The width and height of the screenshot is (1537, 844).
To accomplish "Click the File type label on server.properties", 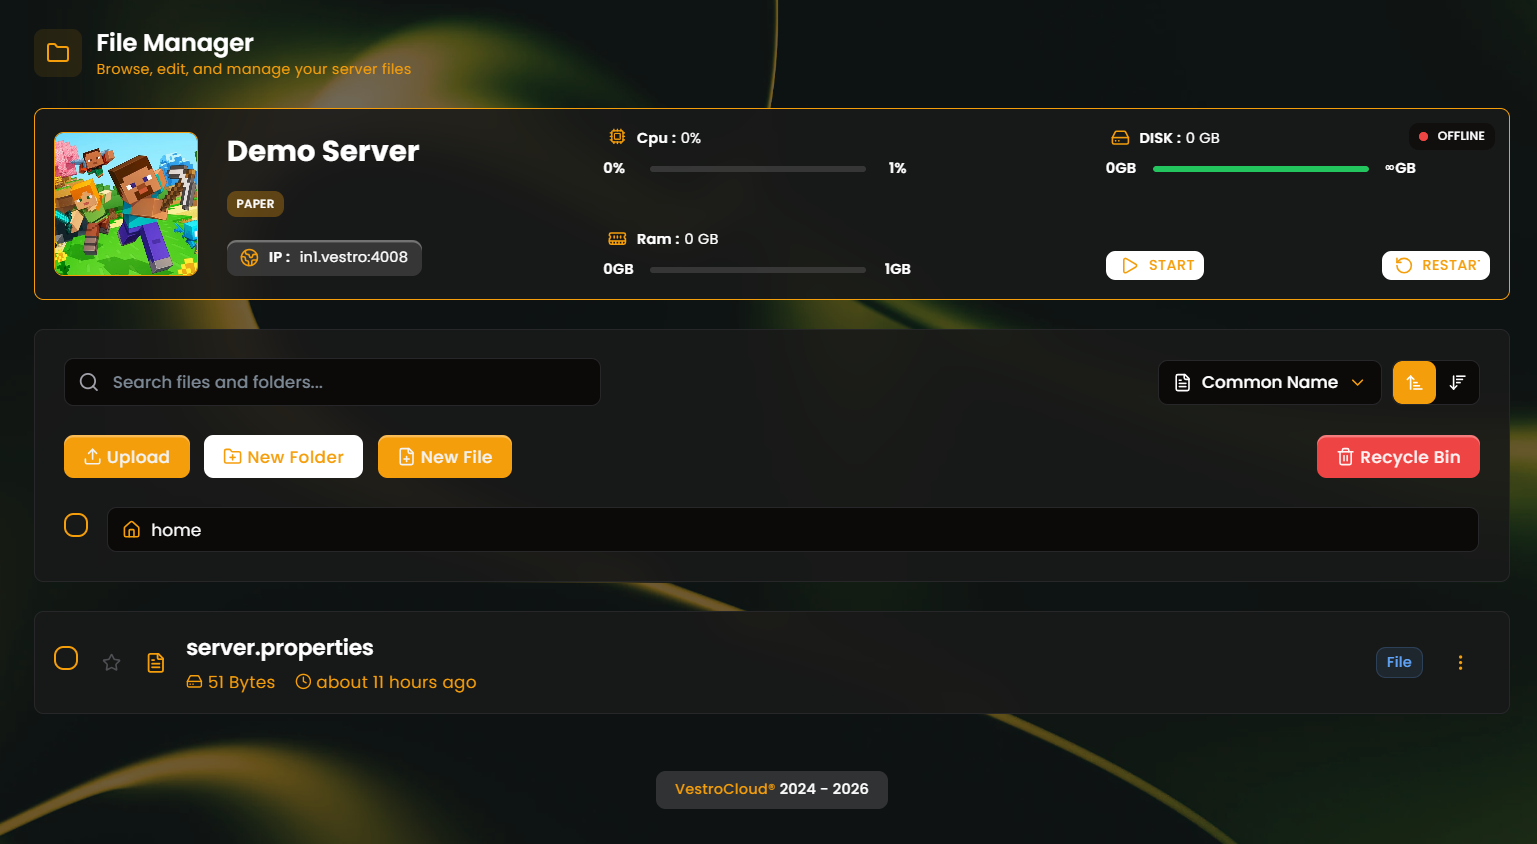I will (x=1398, y=662).
